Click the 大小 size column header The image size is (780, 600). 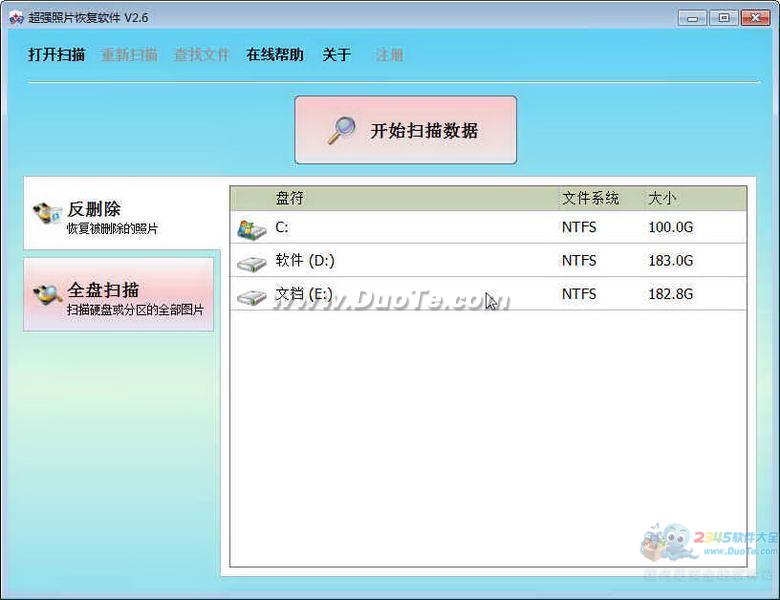click(662, 198)
